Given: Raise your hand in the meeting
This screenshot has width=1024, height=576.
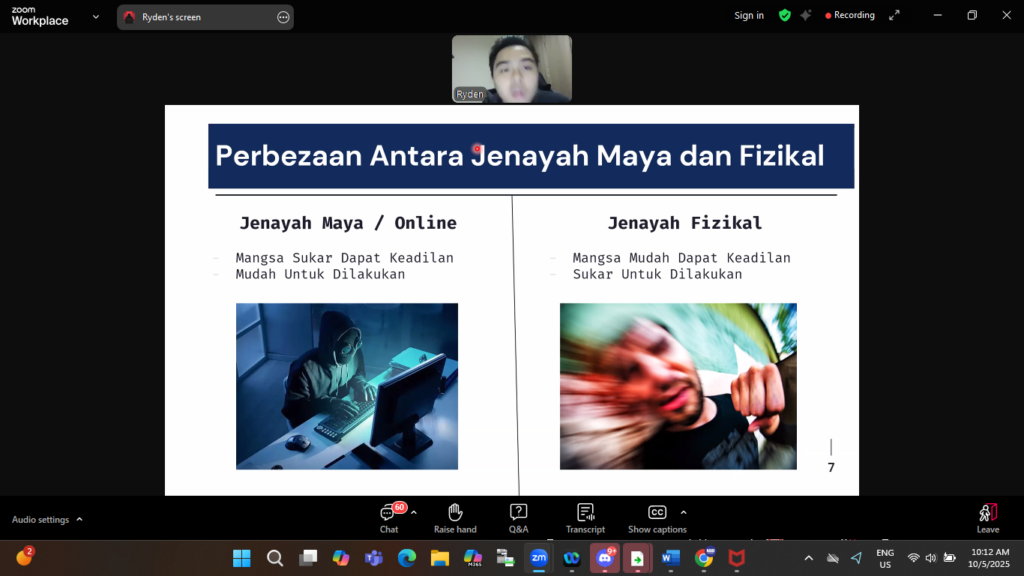Looking at the screenshot, I should point(455,519).
